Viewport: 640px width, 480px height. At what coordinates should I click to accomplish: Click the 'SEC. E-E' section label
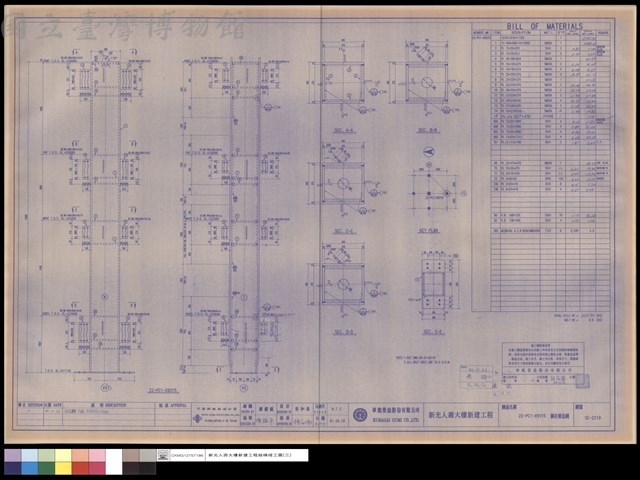[x=433, y=332]
